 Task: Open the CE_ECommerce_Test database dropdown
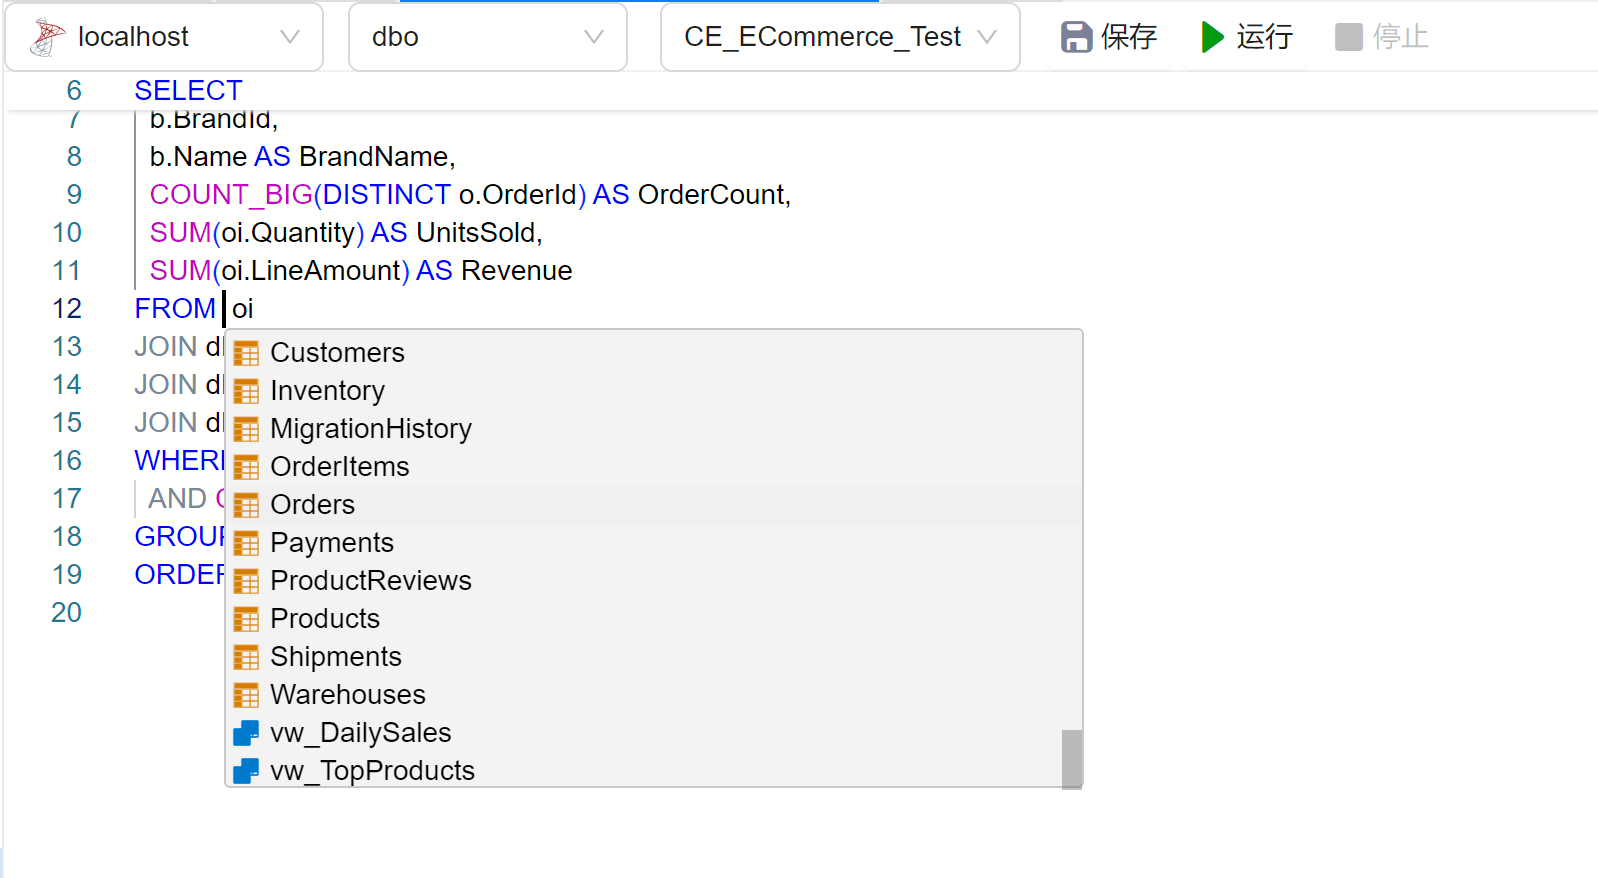click(x=986, y=37)
